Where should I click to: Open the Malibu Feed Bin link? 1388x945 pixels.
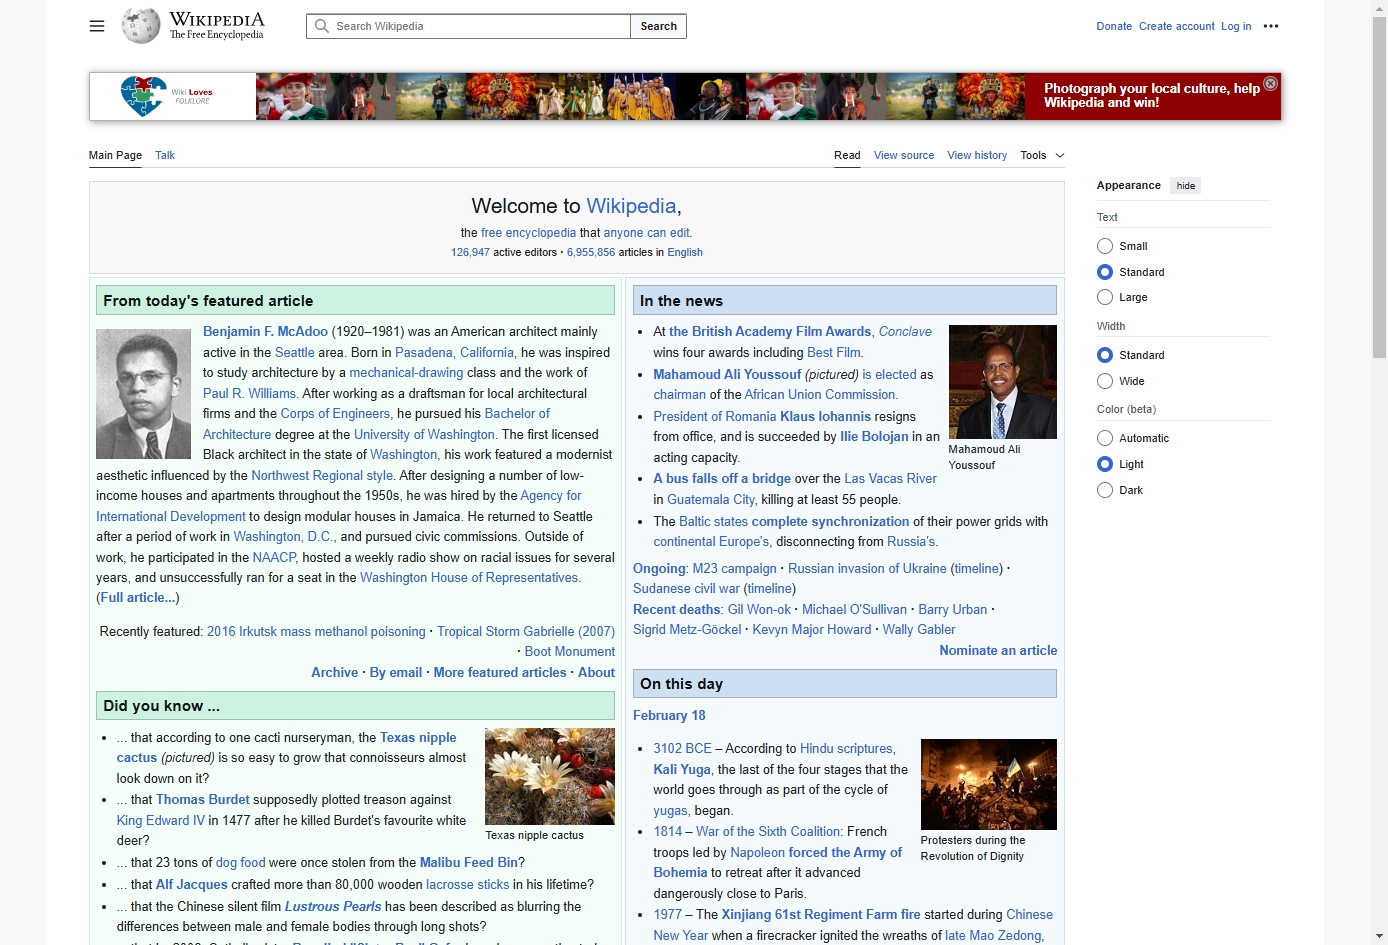click(469, 863)
